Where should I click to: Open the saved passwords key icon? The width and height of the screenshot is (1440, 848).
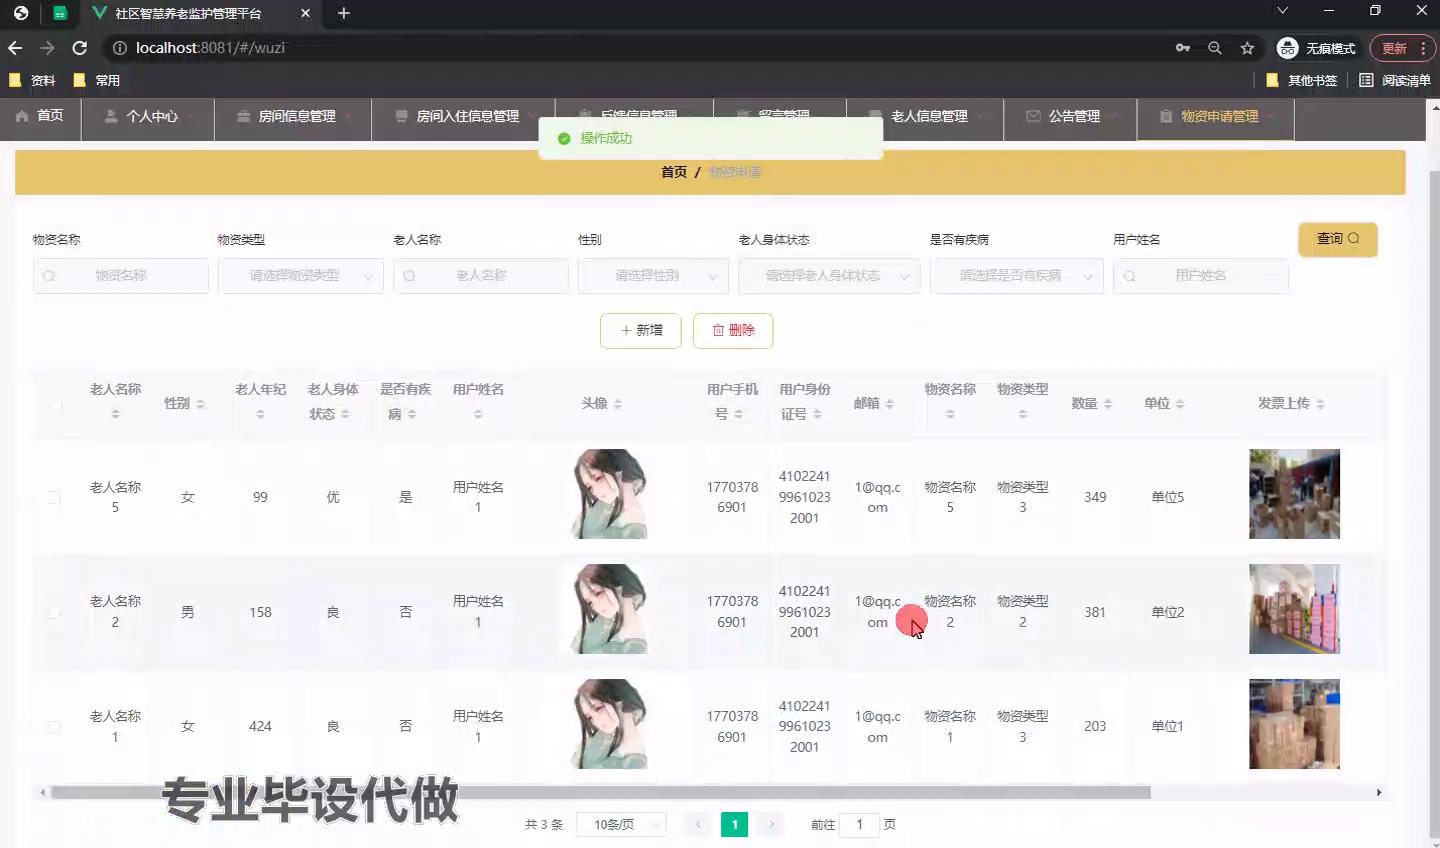pyautogui.click(x=1183, y=48)
